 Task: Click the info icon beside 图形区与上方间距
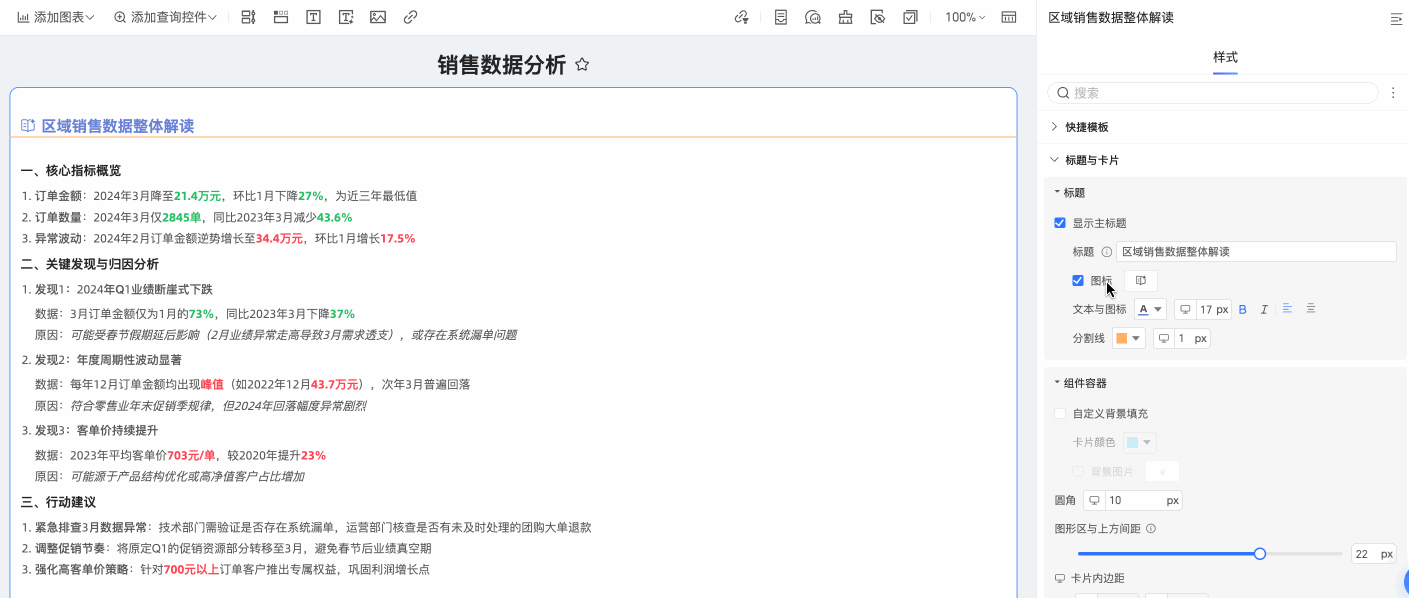pyautogui.click(x=1151, y=529)
